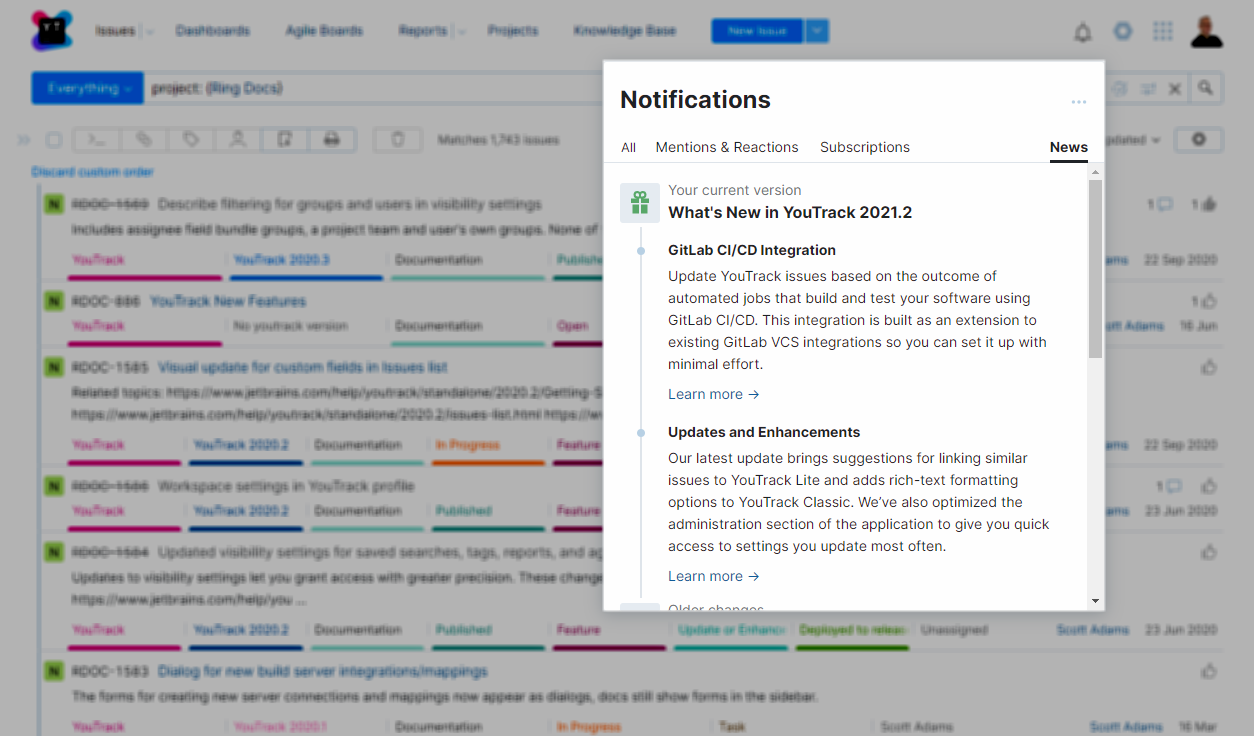Open the apps grid menu icon
The height and width of the screenshot is (736, 1254).
tap(1162, 31)
